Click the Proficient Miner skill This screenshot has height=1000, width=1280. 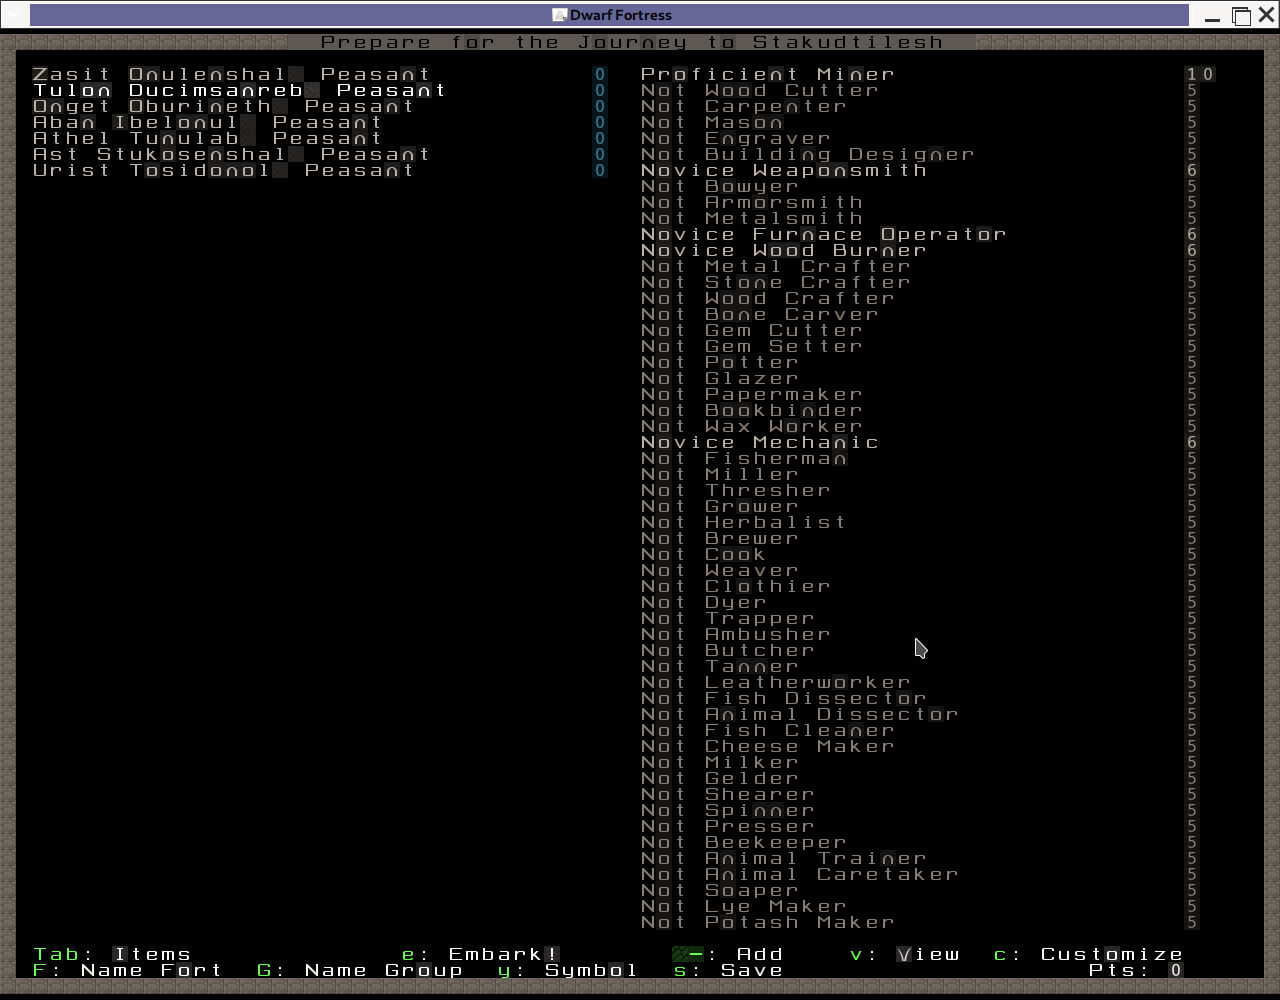(767, 74)
